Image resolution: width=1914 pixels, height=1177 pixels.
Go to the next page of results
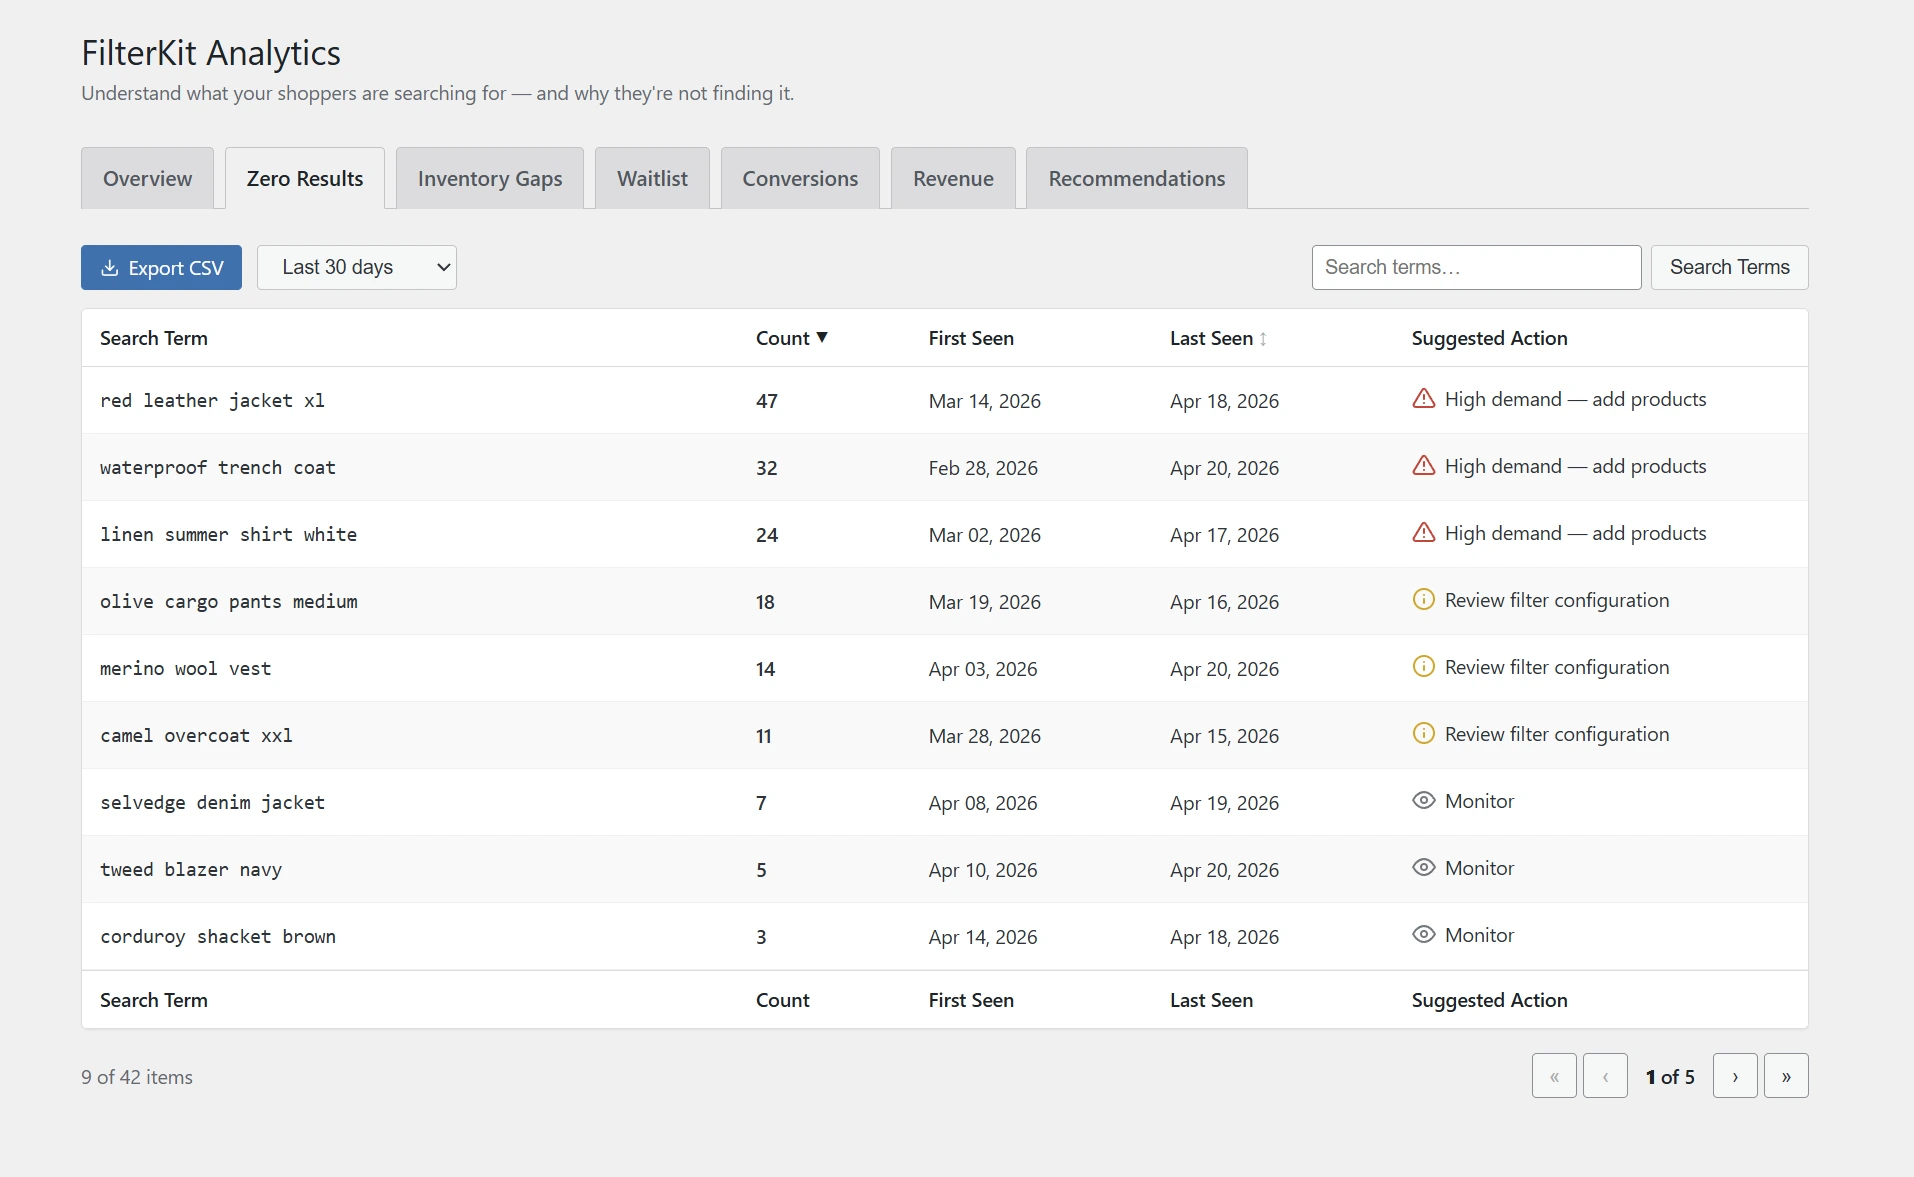1735,1076
